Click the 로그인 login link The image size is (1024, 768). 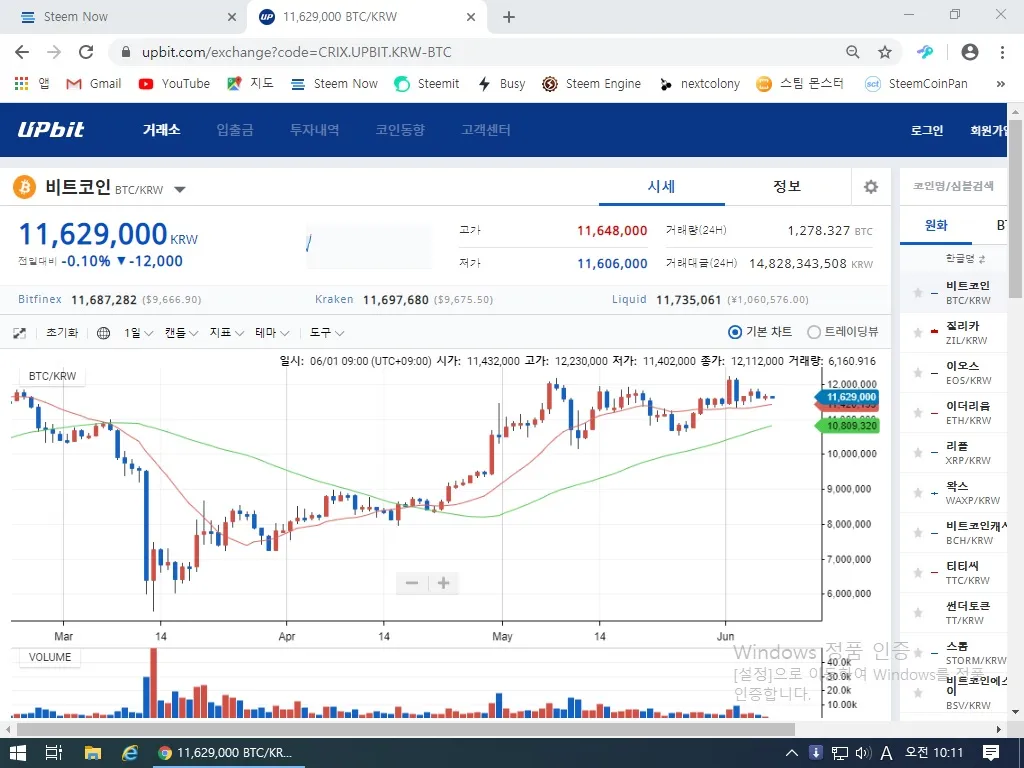point(927,130)
